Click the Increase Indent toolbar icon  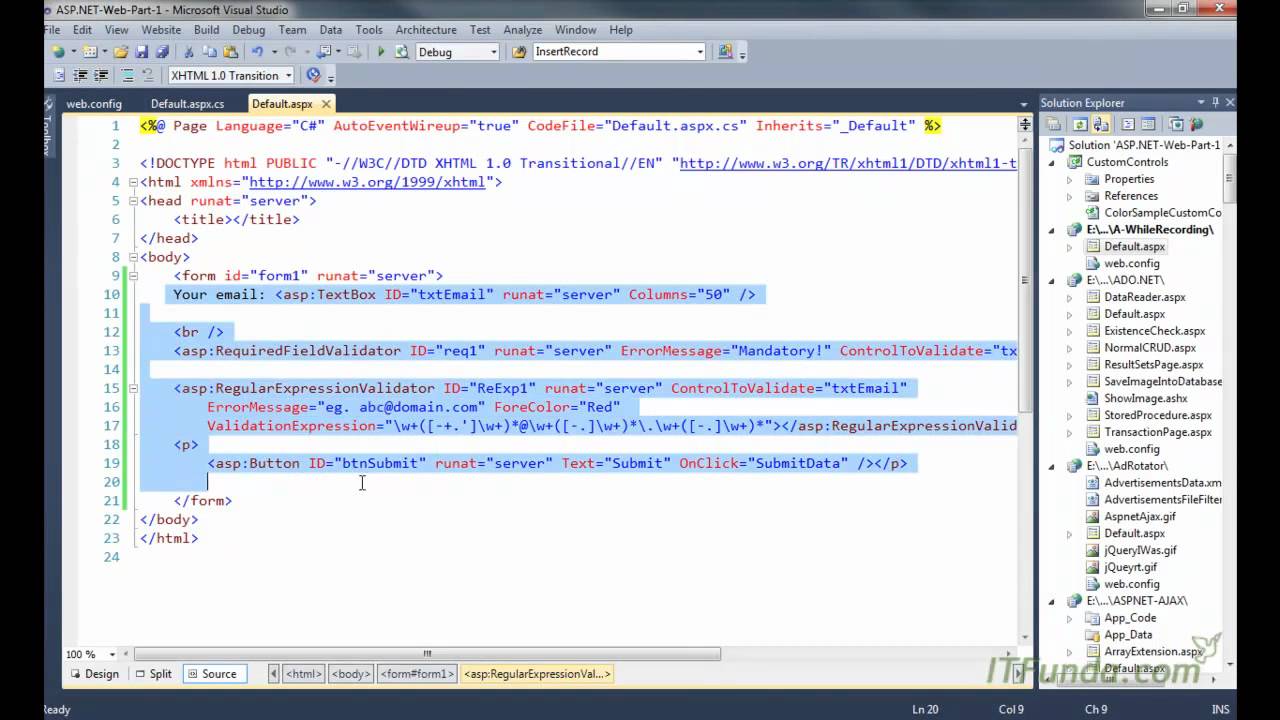pos(101,75)
